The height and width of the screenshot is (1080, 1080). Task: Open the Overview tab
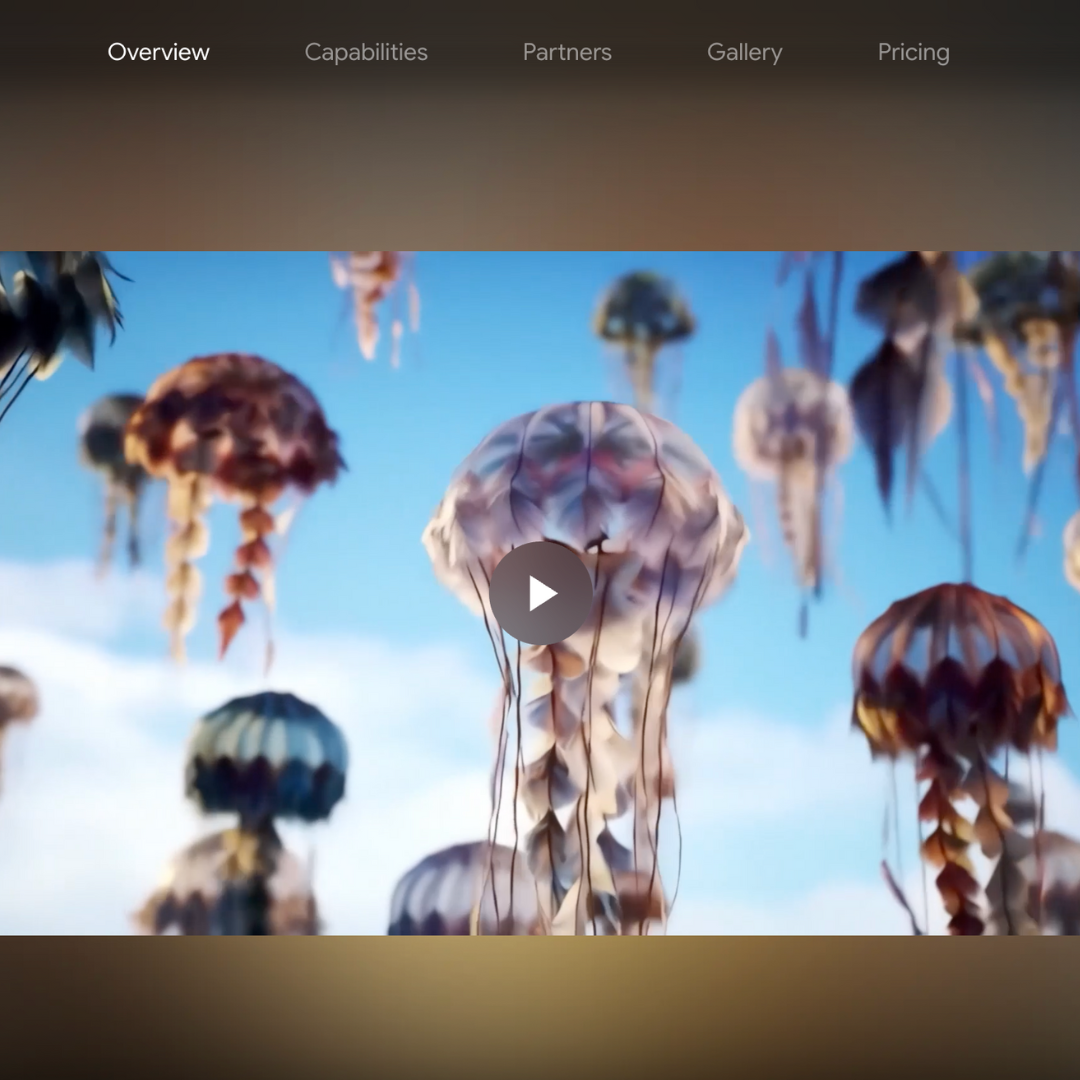pyautogui.click(x=158, y=52)
